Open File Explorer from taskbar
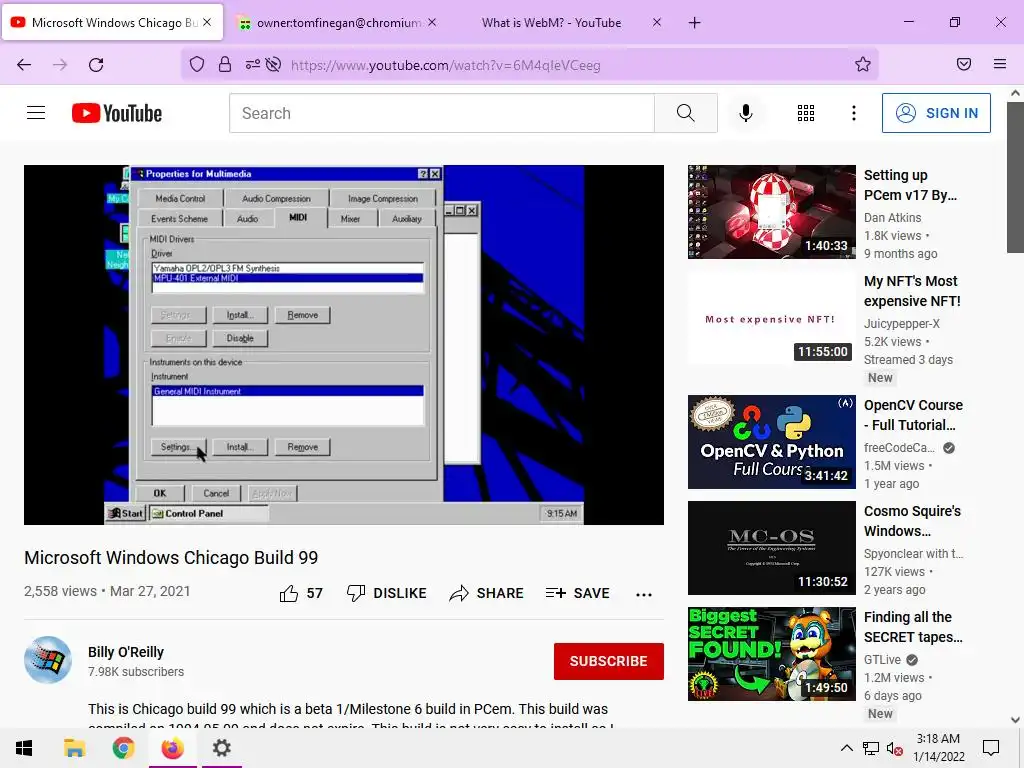The height and width of the screenshot is (768, 1024). click(74, 748)
